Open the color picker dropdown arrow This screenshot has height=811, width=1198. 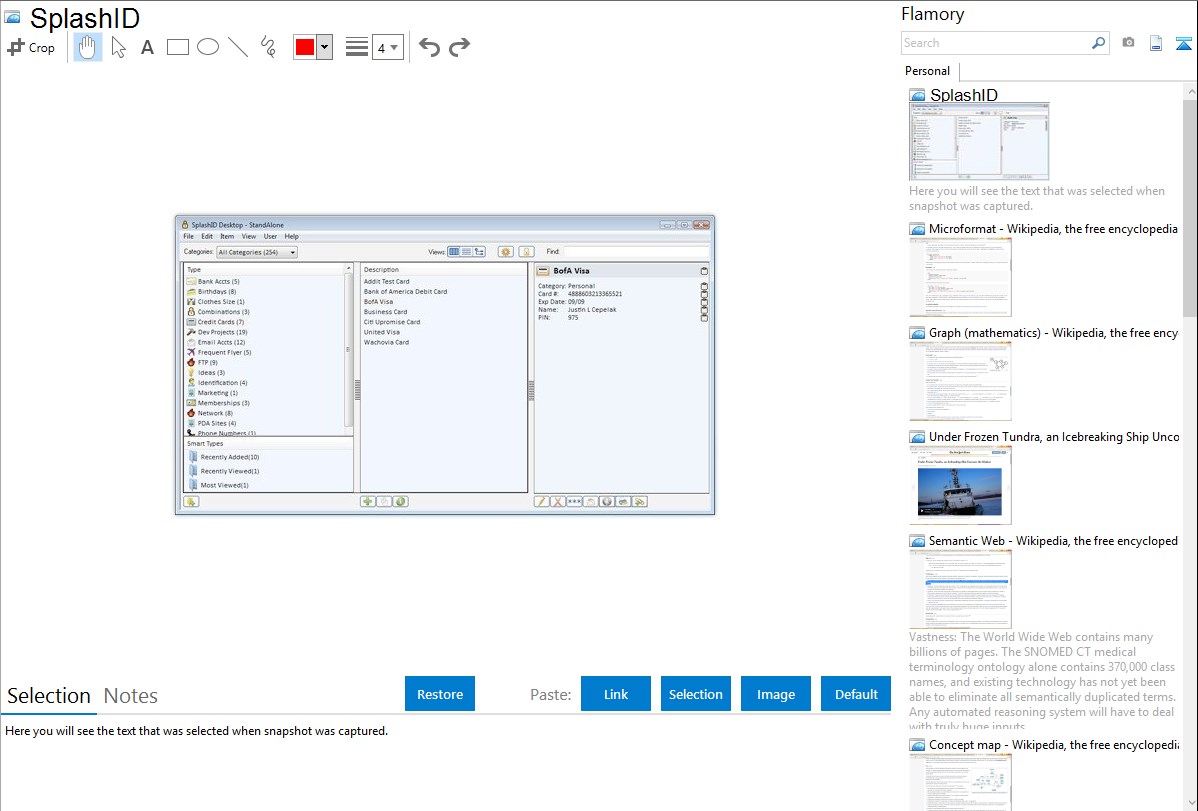click(325, 47)
